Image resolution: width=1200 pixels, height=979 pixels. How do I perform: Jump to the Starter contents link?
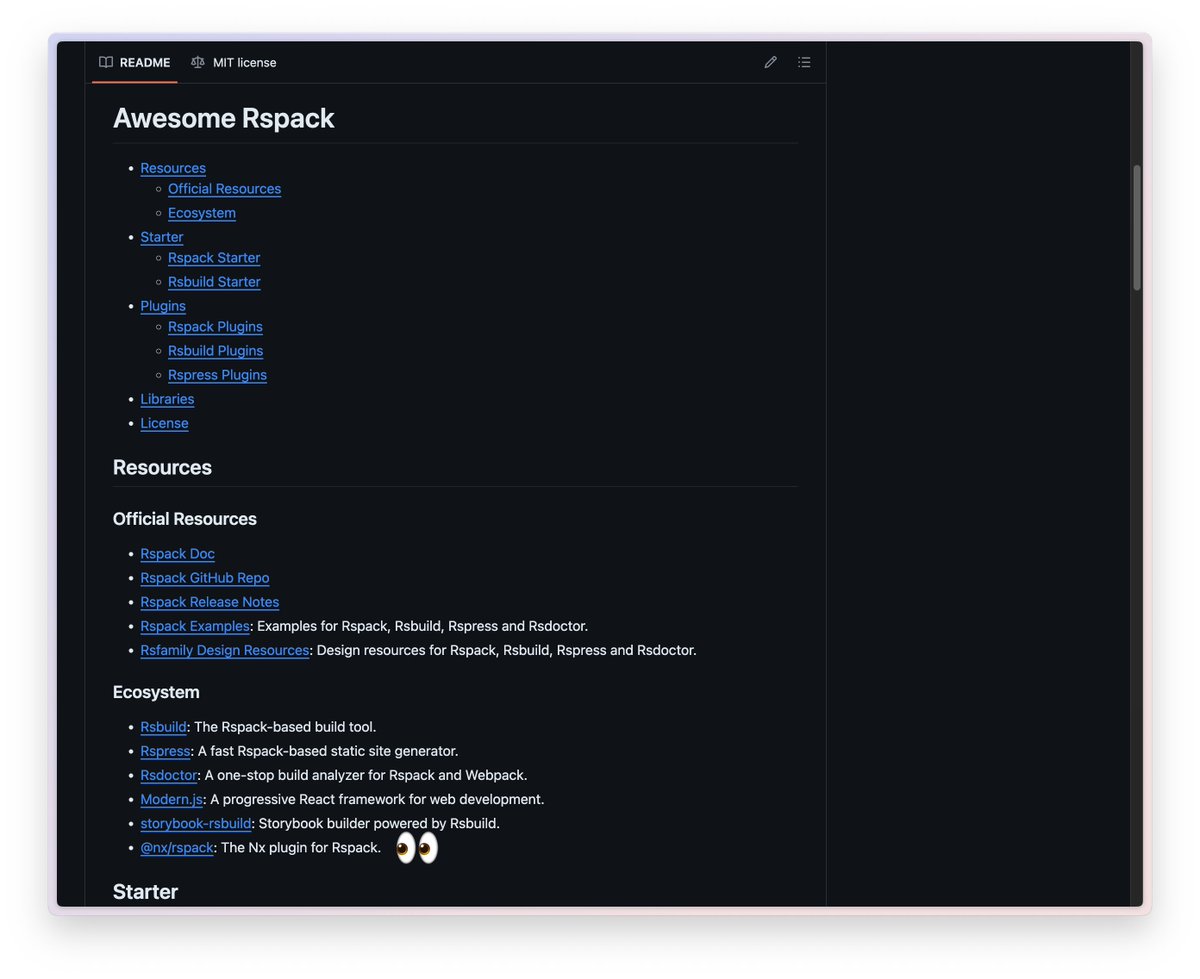pos(162,237)
